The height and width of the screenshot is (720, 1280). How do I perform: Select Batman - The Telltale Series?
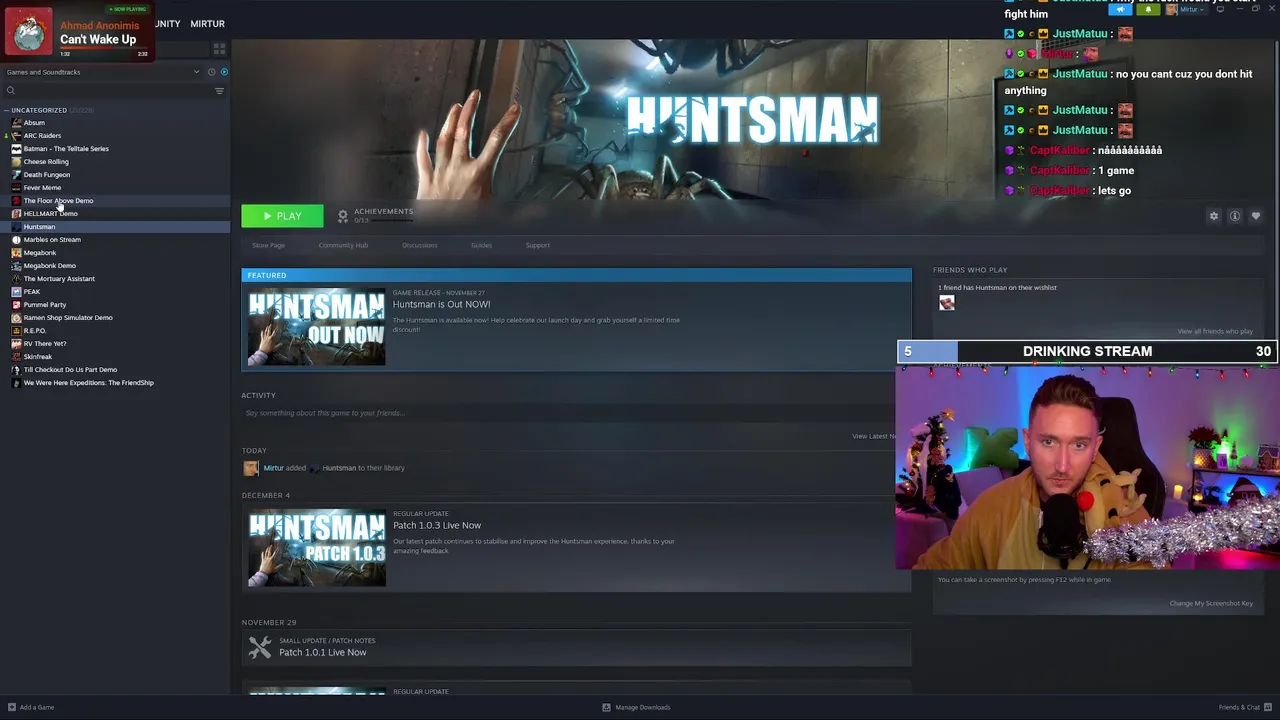click(66, 149)
